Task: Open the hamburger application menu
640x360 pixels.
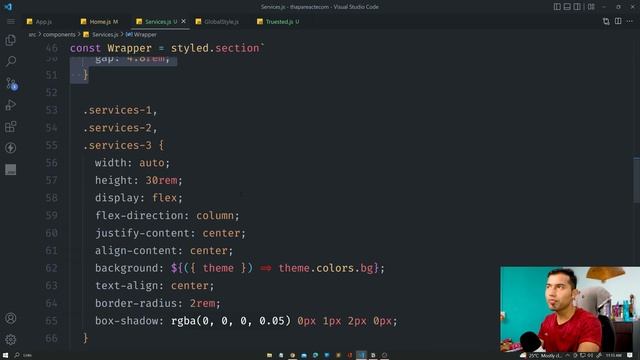Action: coord(11,22)
